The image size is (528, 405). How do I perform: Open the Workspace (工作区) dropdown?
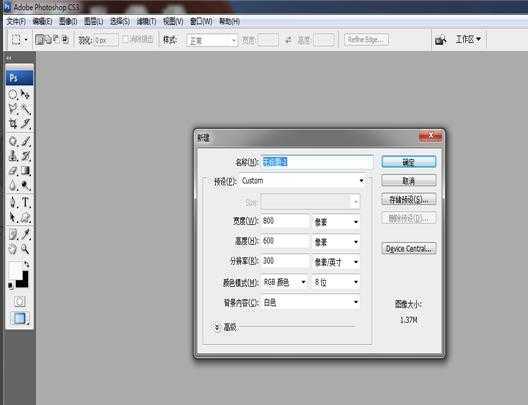pos(468,39)
